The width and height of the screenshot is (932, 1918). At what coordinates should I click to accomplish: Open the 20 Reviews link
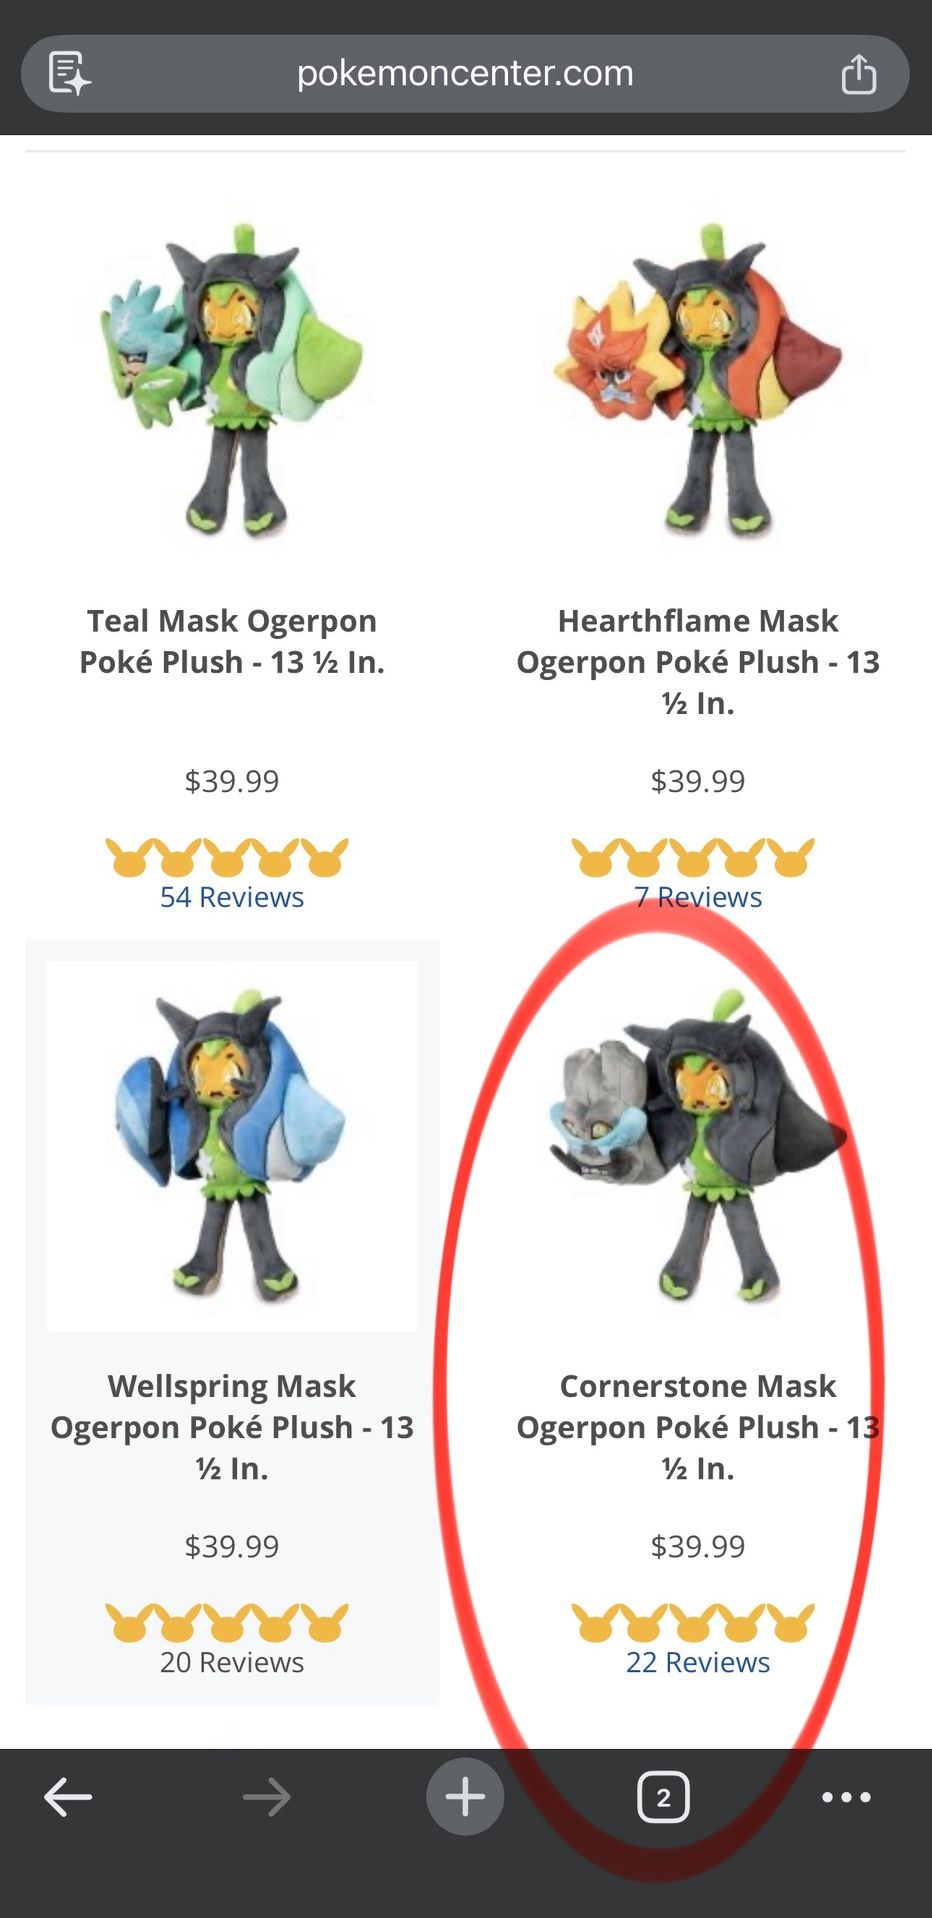[232, 1662]
